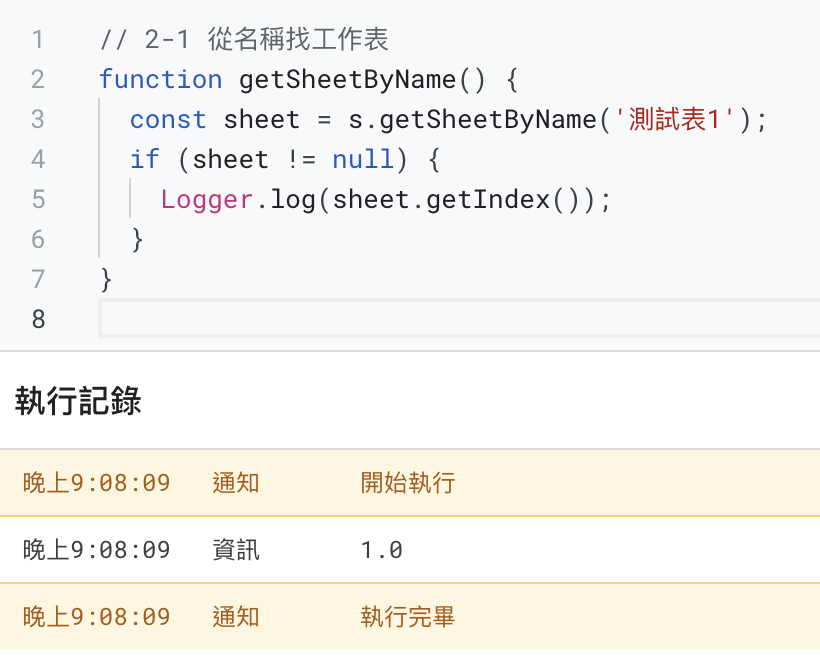Click the 資訊 level label in the log

236,550
